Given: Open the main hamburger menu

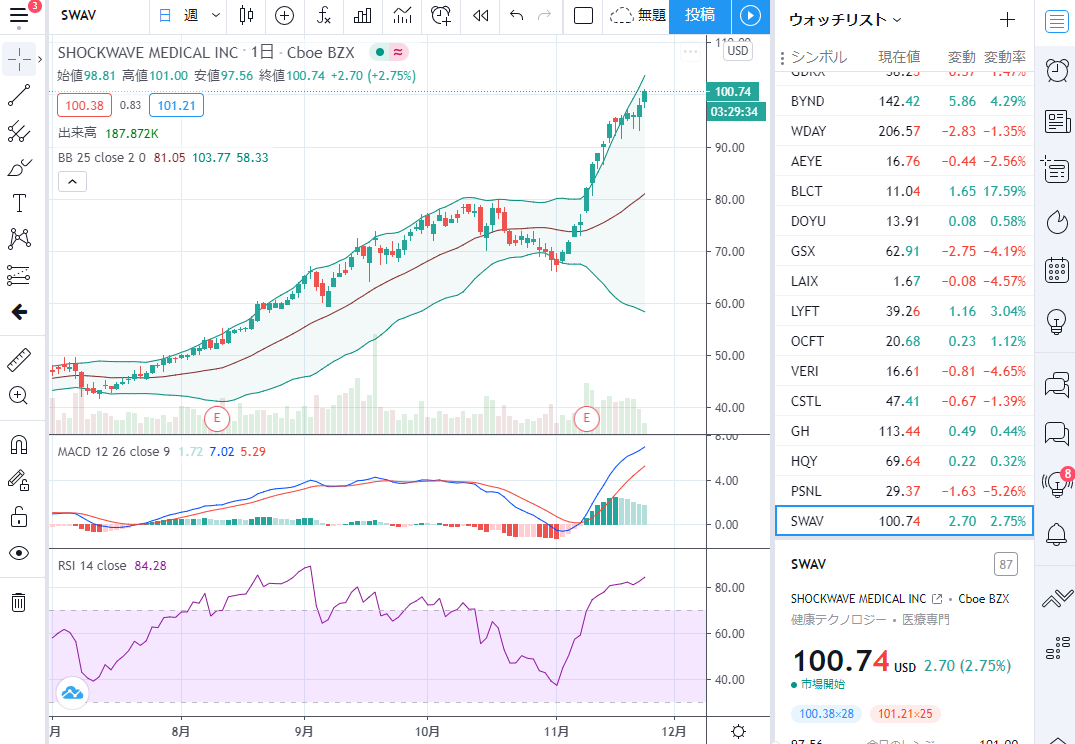Looking at the screenshot, I should [19, 14].
